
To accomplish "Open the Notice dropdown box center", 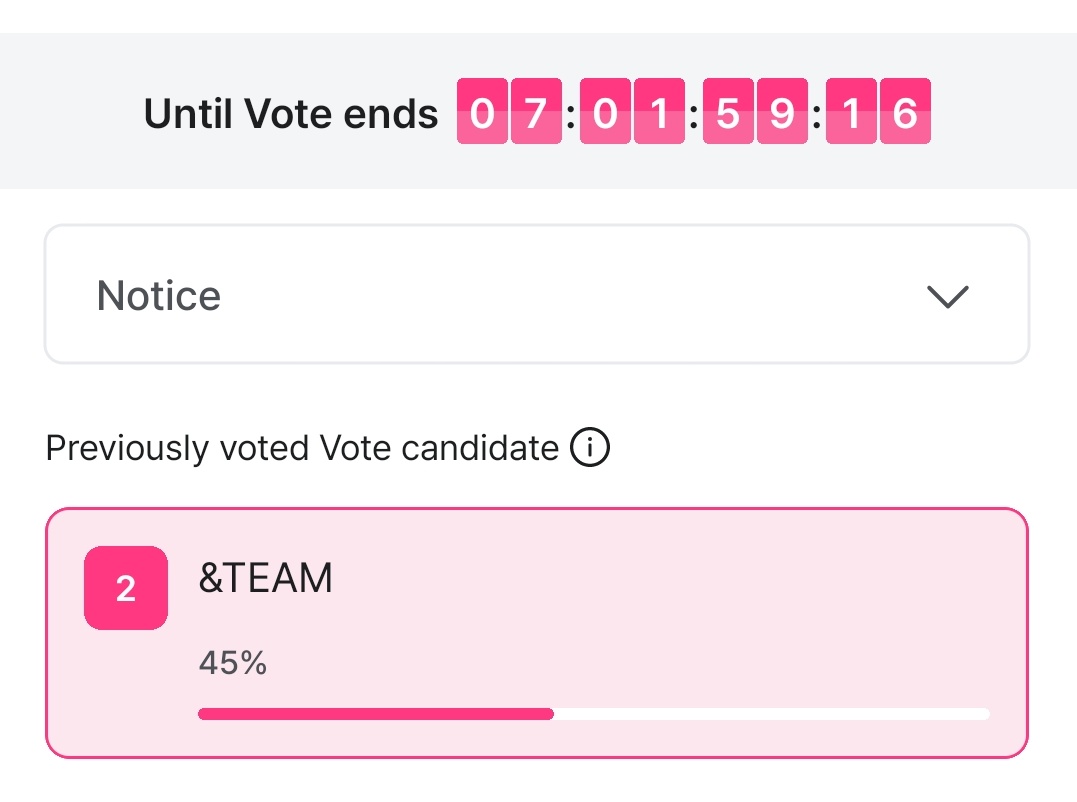I will [x=537, y=294].
